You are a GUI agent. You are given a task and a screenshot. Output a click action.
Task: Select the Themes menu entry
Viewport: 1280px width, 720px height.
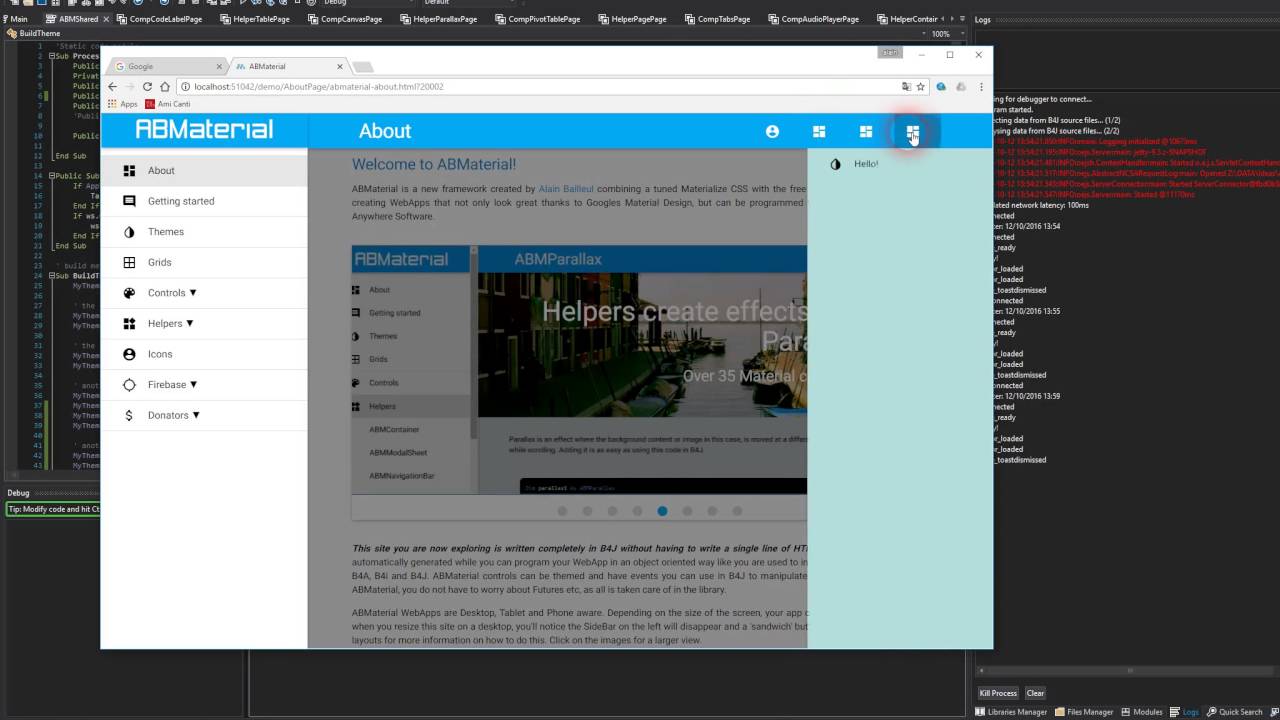tap(204, 232)
